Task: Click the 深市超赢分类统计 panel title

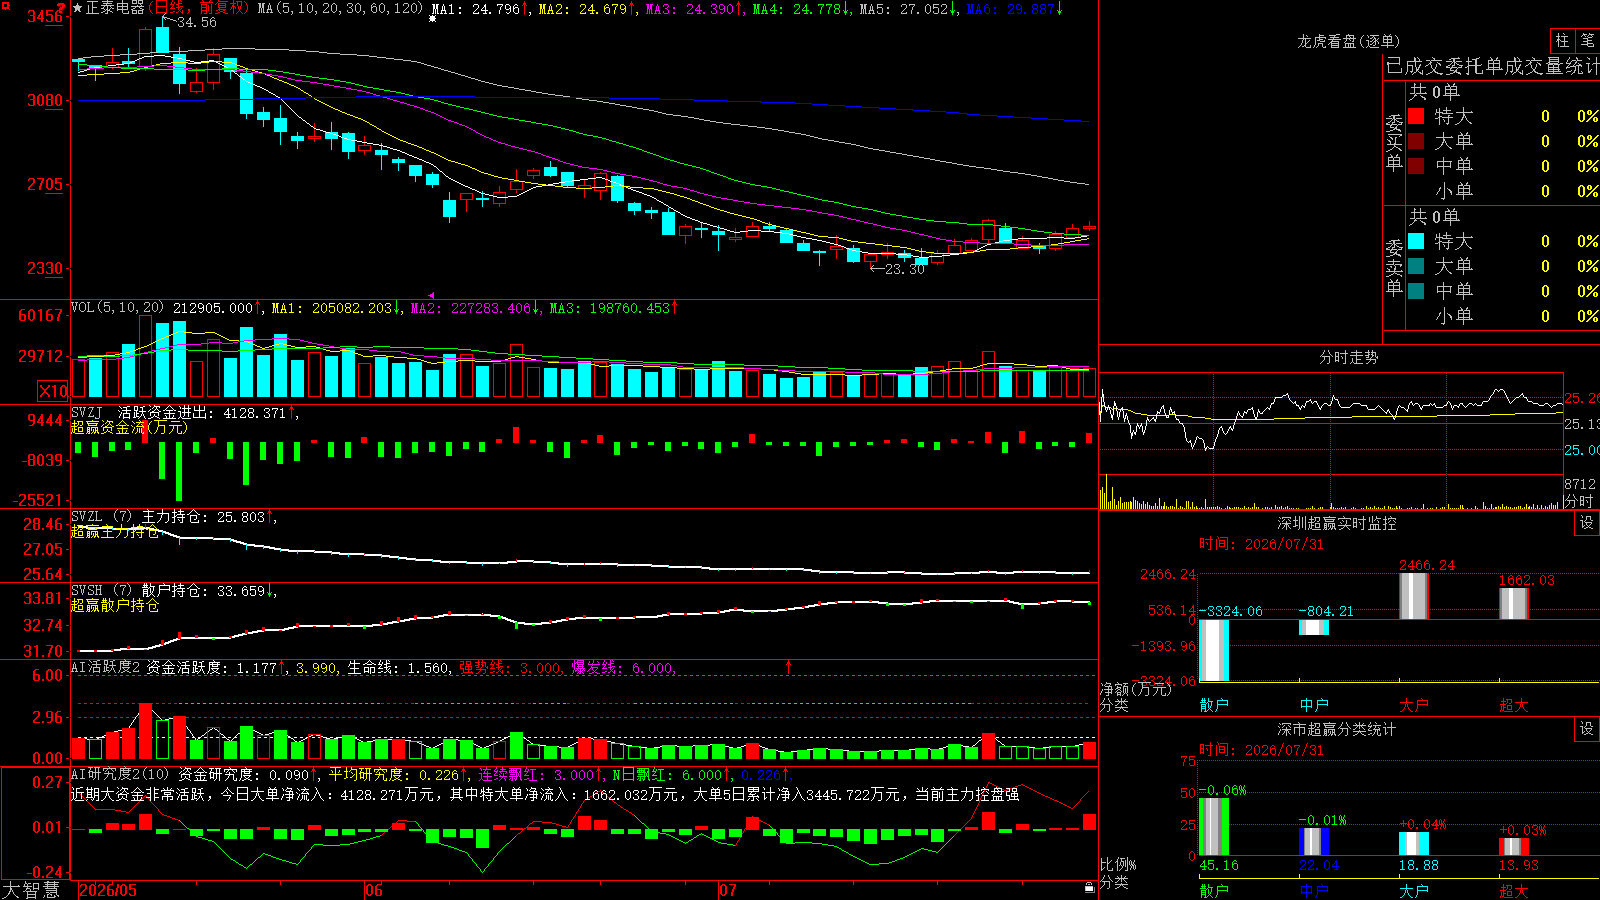Action: (1337, 729)
